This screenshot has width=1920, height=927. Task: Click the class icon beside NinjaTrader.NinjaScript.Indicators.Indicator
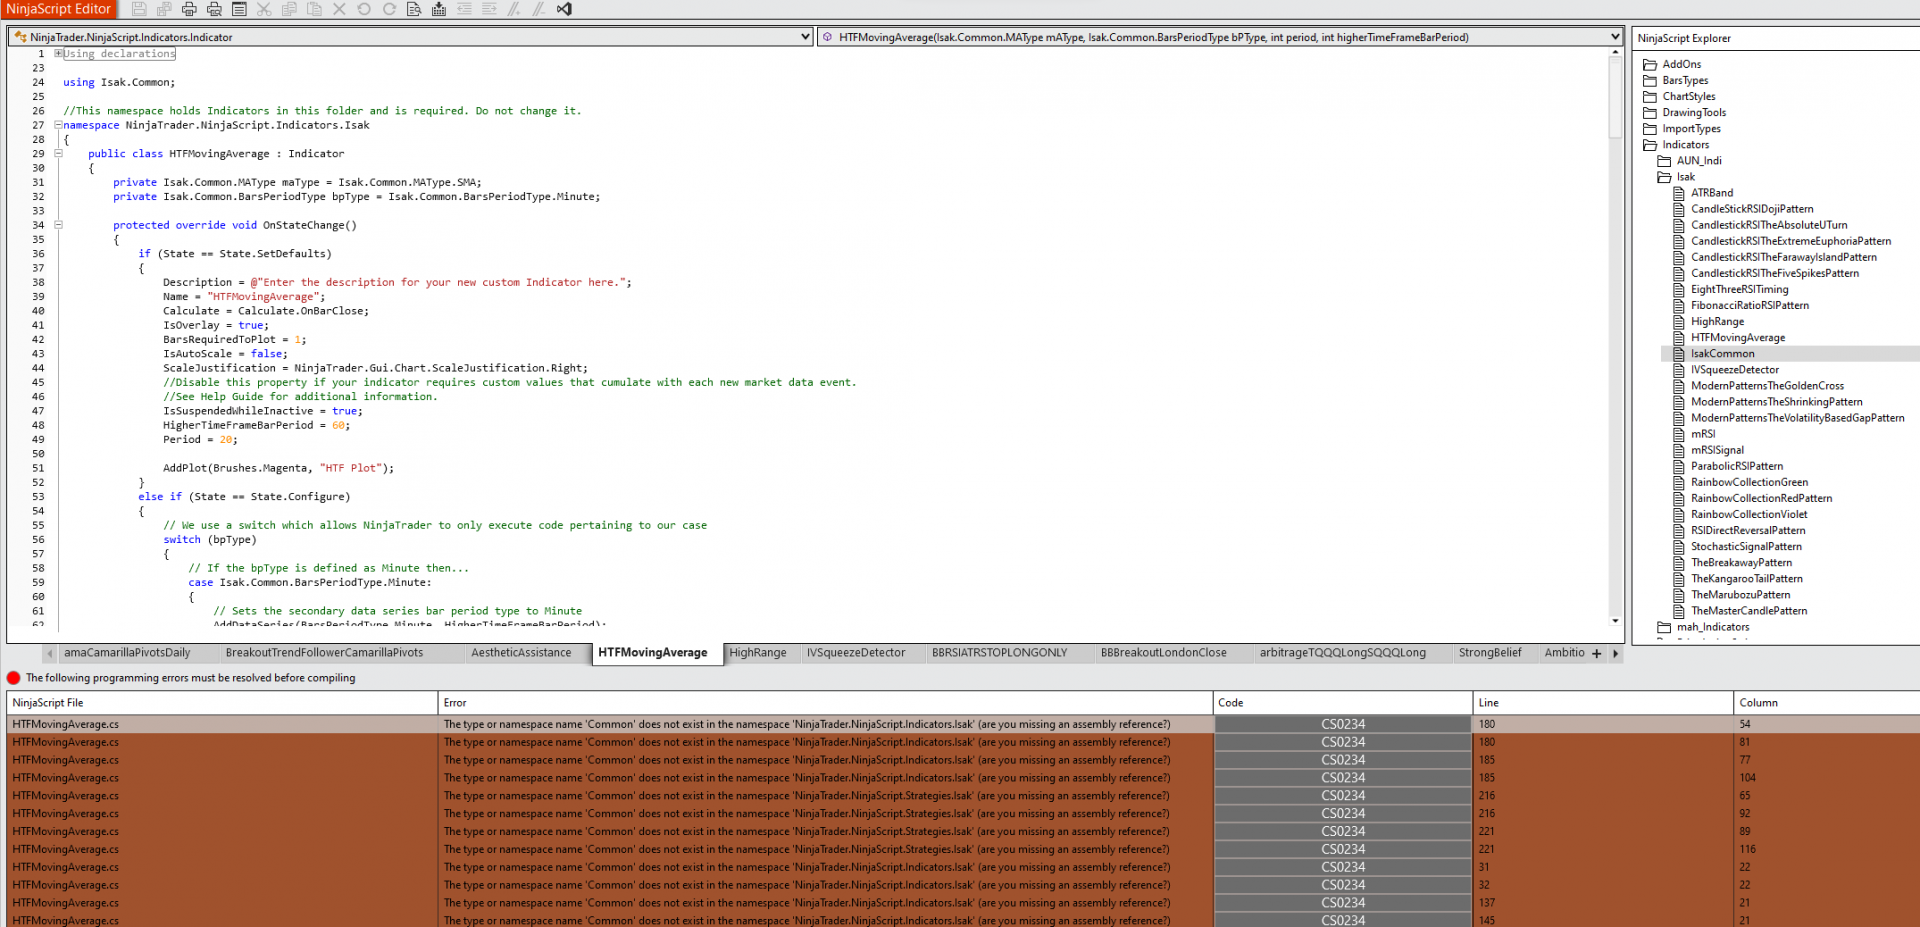(20, 37)
